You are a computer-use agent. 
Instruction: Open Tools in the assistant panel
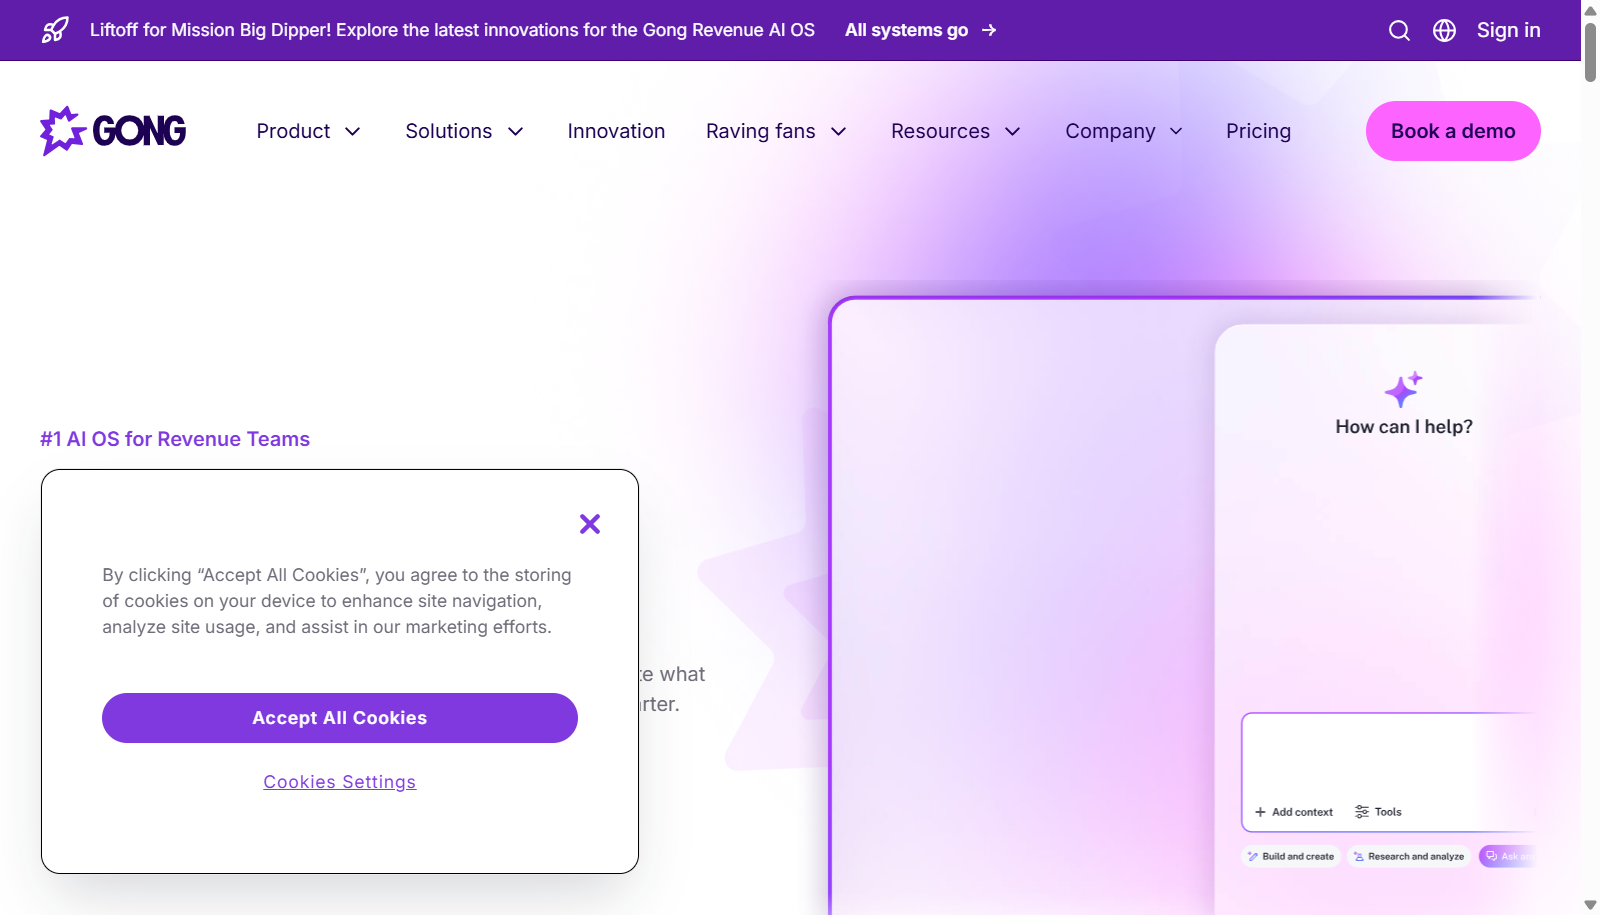[x=1378, y=812]
